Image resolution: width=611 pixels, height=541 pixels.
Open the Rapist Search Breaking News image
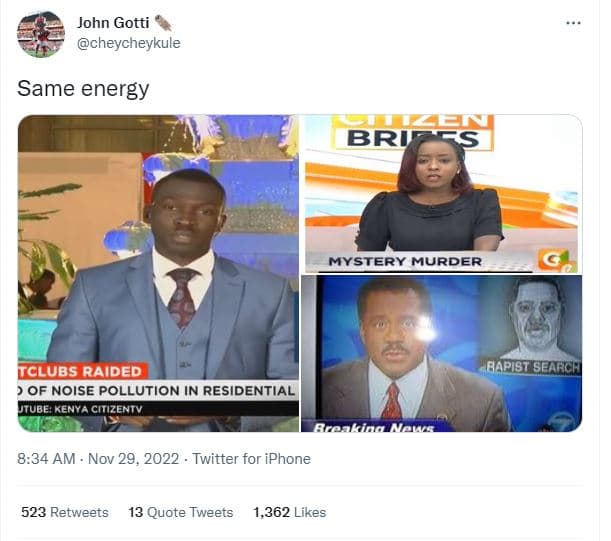coord(442,354)
